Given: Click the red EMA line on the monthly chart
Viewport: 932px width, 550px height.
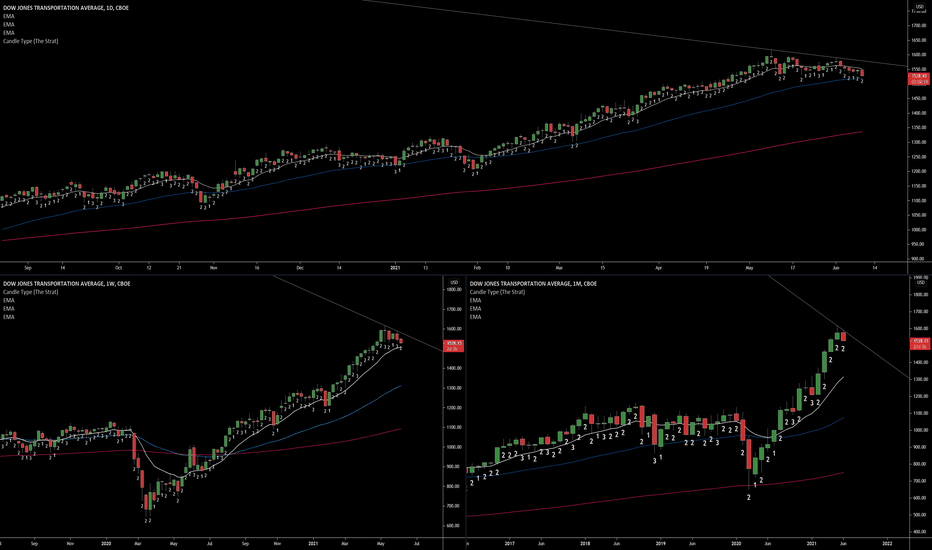Looking at the screenshot, I should click(x=654, y=494).
